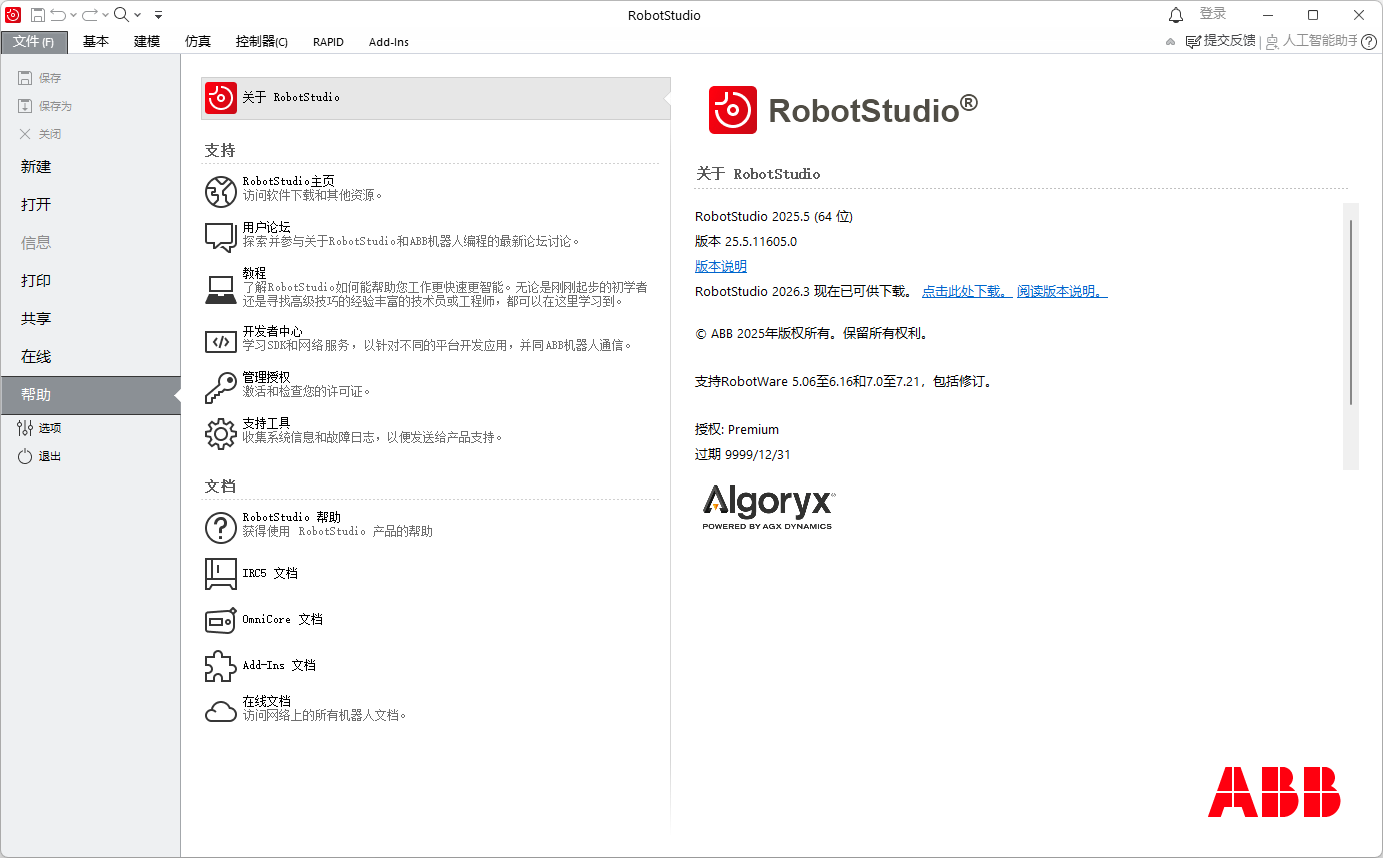The height and width of the screenshot is (858, 1383).
Task: Click the 选项 sliders icon
Action: [25, 428]
